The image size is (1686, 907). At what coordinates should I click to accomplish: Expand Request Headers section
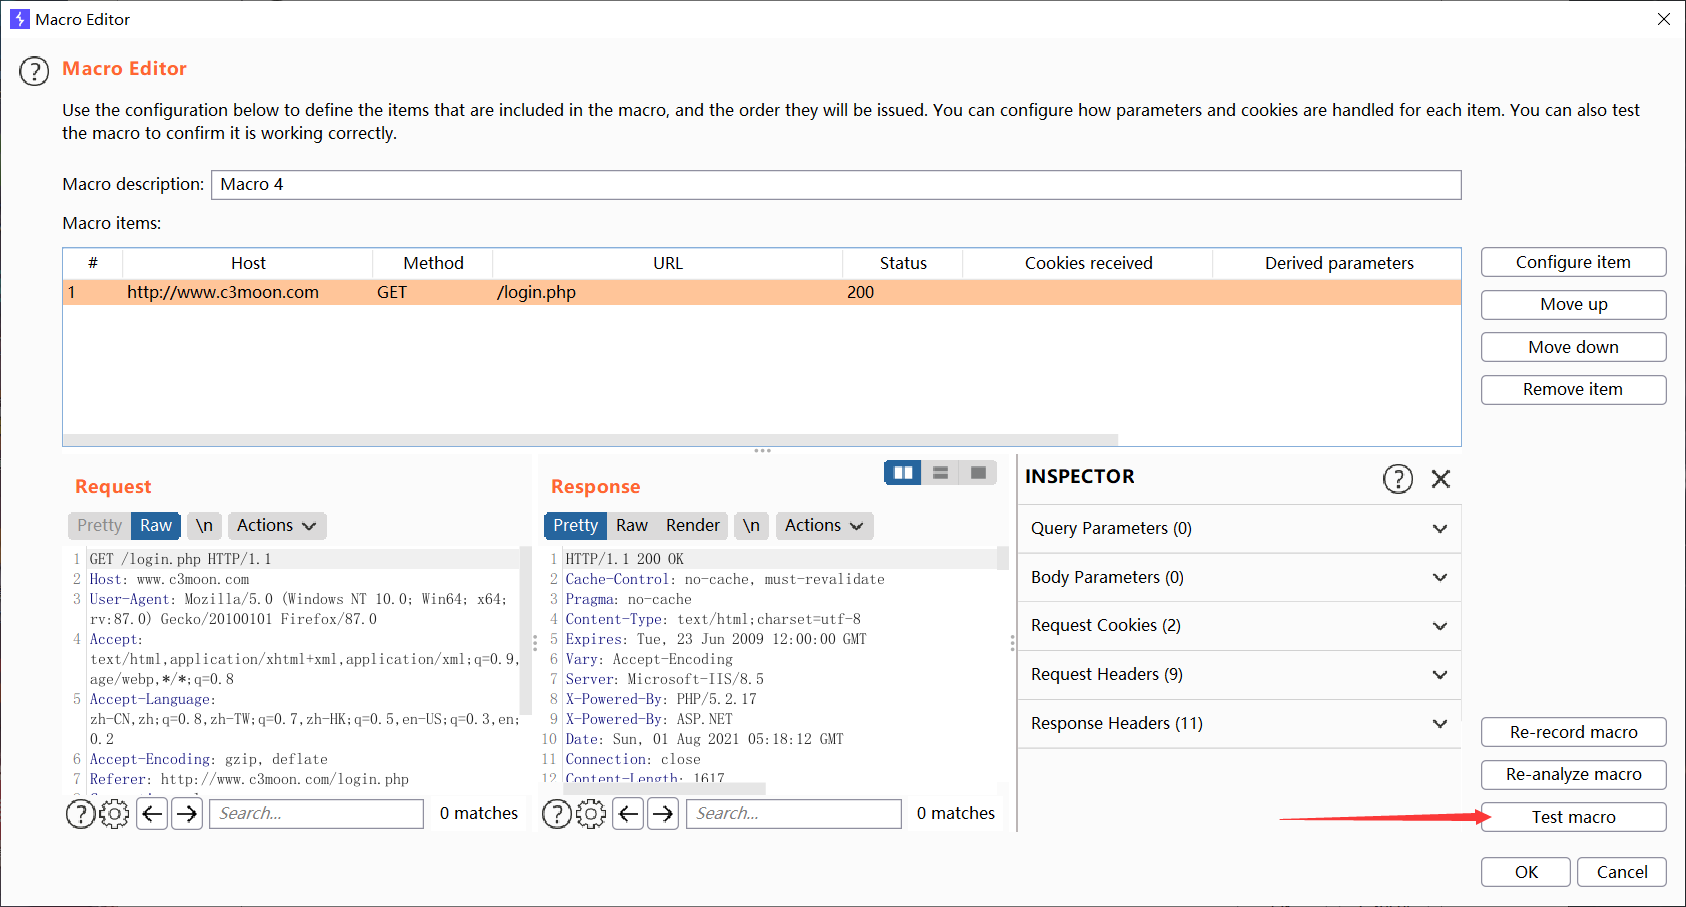tap(1240, 675)
